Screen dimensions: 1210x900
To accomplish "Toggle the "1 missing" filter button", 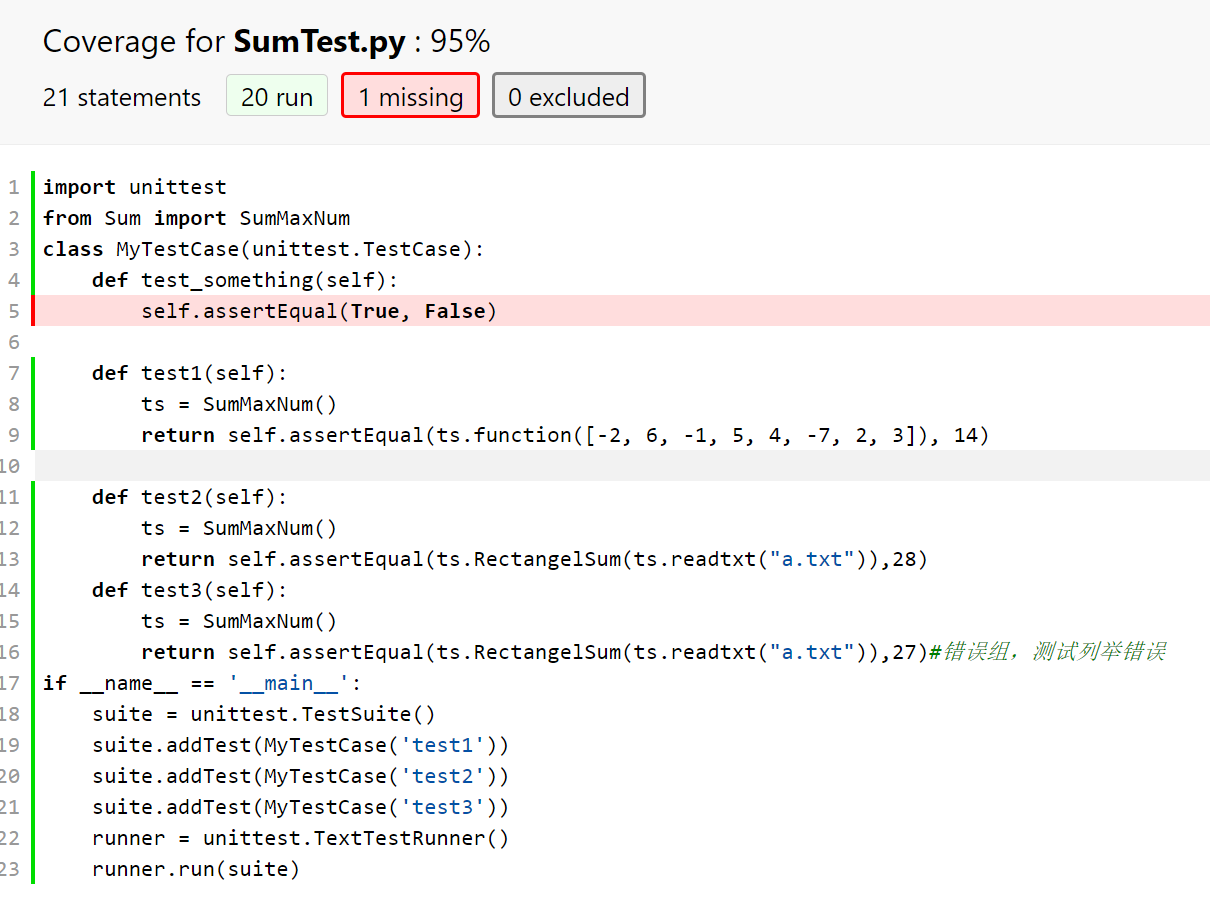I will coord(410,97).
